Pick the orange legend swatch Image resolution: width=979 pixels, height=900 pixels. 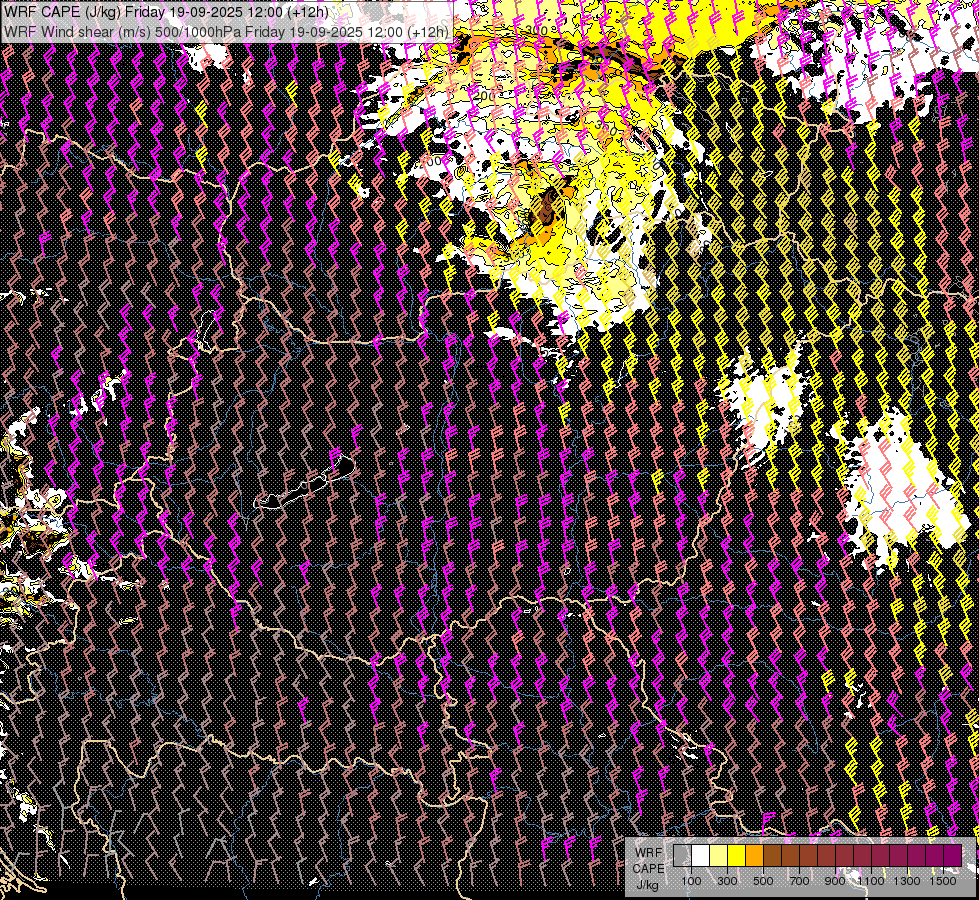[x=754, y=855]
